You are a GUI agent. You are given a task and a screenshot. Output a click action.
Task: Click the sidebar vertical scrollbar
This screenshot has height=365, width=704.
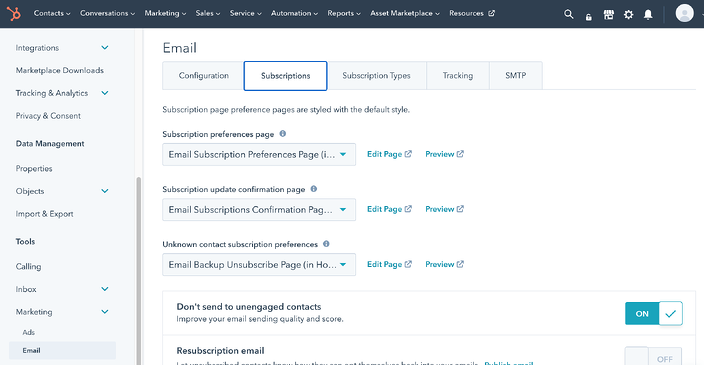click(139, 271)
